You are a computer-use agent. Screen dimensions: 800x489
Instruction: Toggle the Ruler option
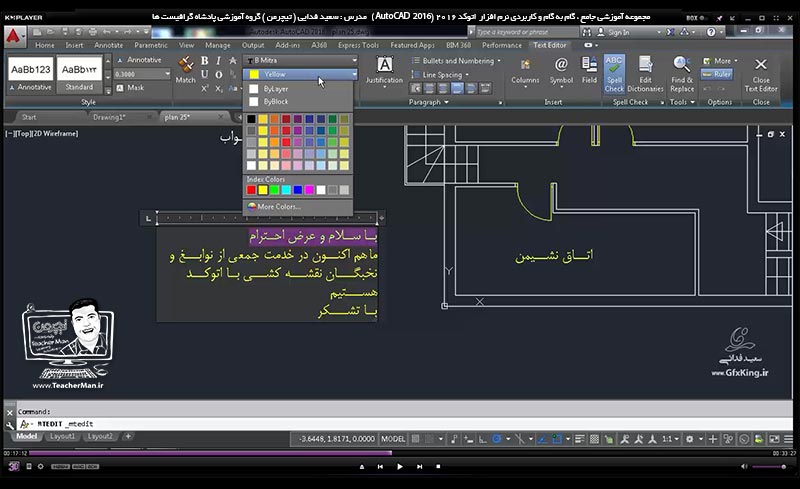[717, 74]
